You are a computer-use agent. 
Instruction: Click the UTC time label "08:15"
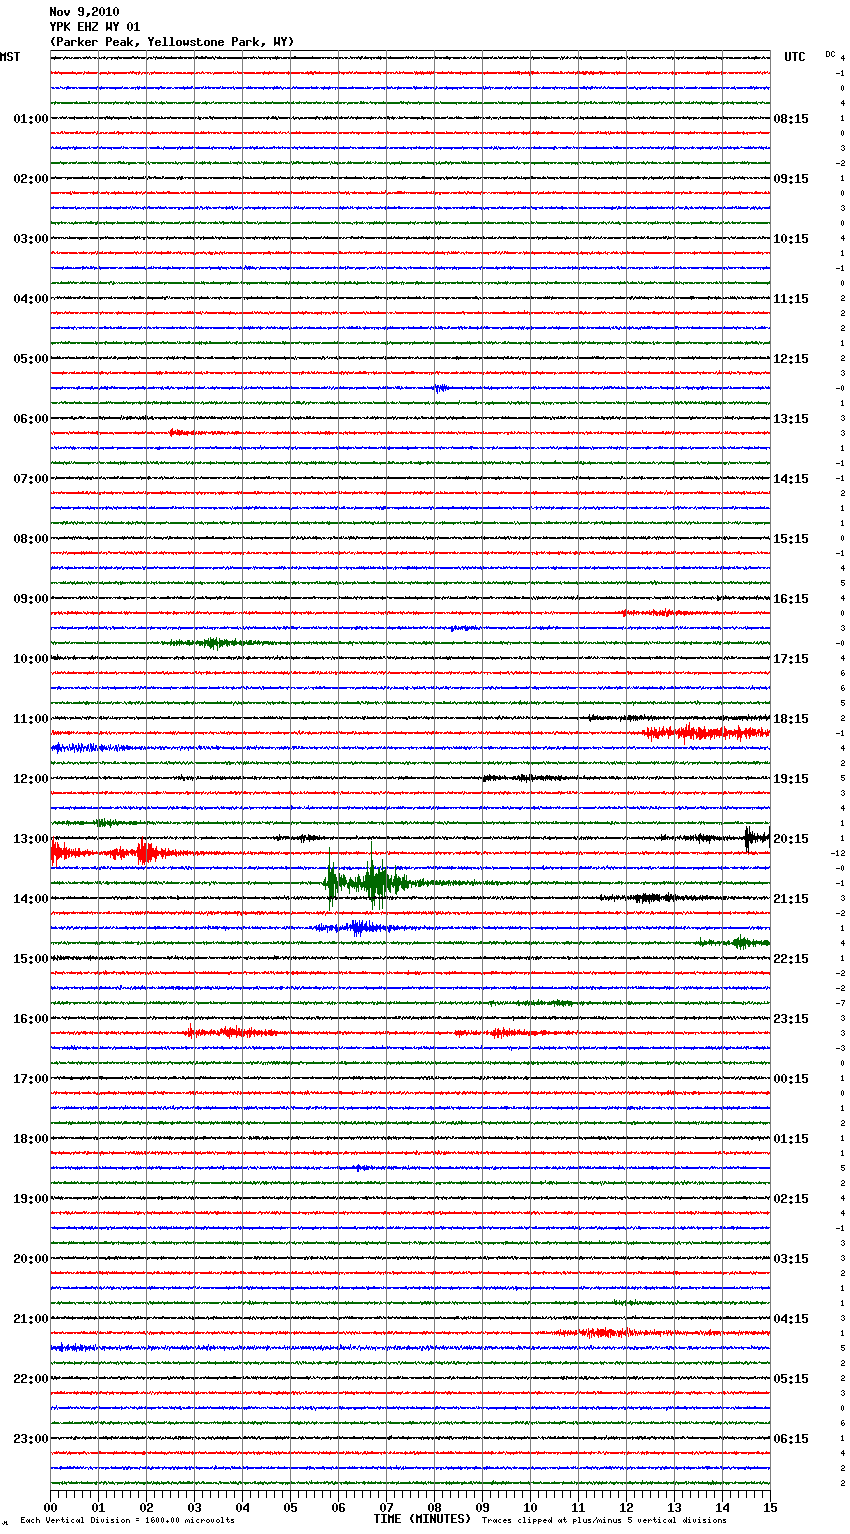pos(791,119)
